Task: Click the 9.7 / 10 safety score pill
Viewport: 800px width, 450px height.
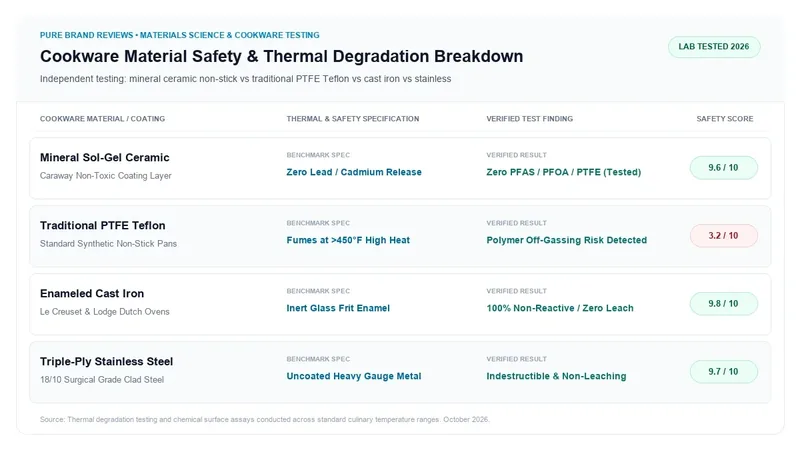Action: [x=723, y=371]
